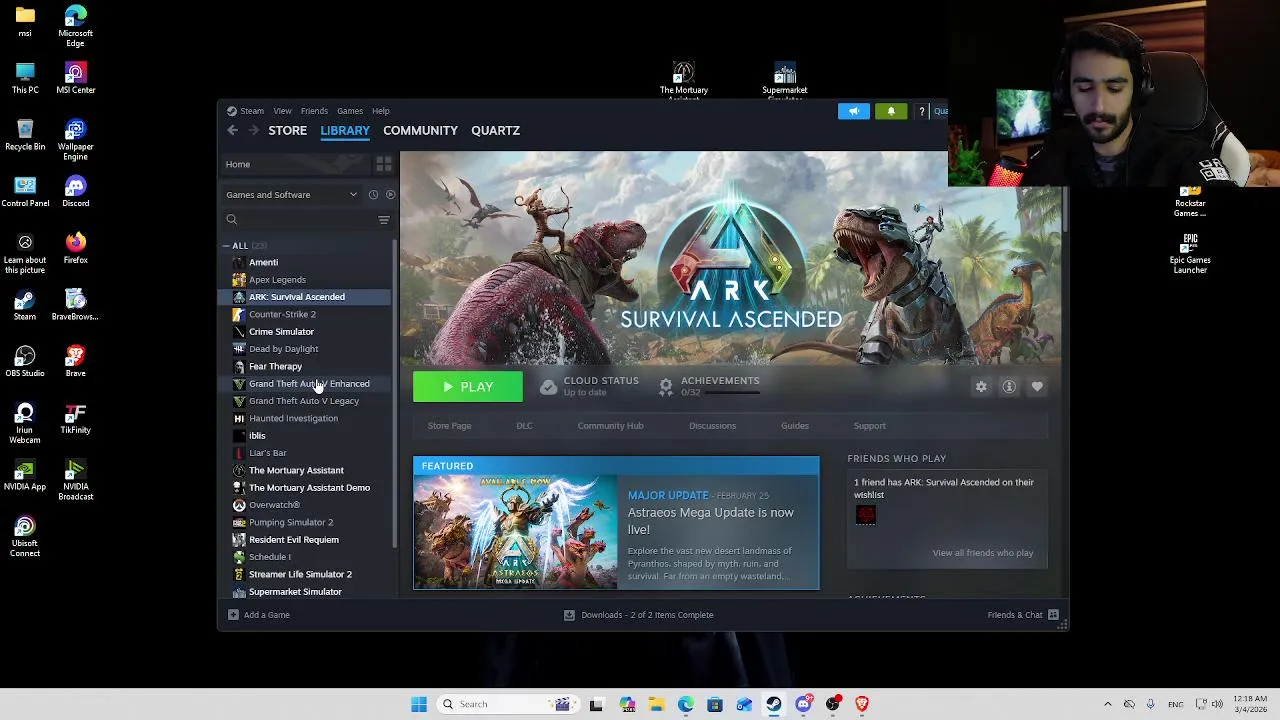The width and height of the screenshot is (1280, 720).
Task: Click the Steam help question mark icon
Action: point(921,111)
